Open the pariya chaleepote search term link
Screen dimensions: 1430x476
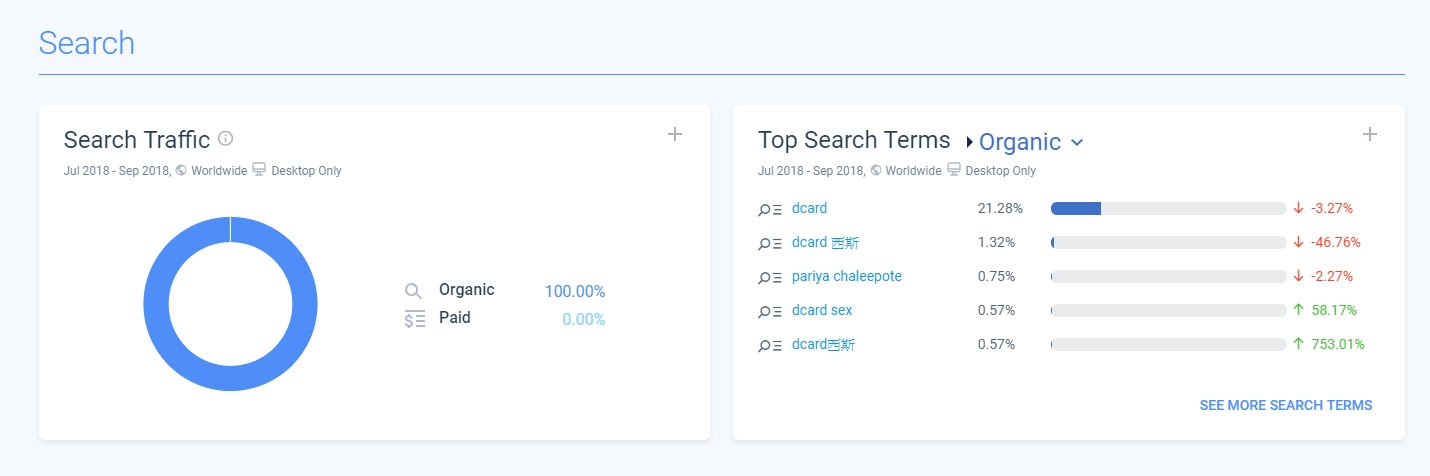[x=846, y=276]
